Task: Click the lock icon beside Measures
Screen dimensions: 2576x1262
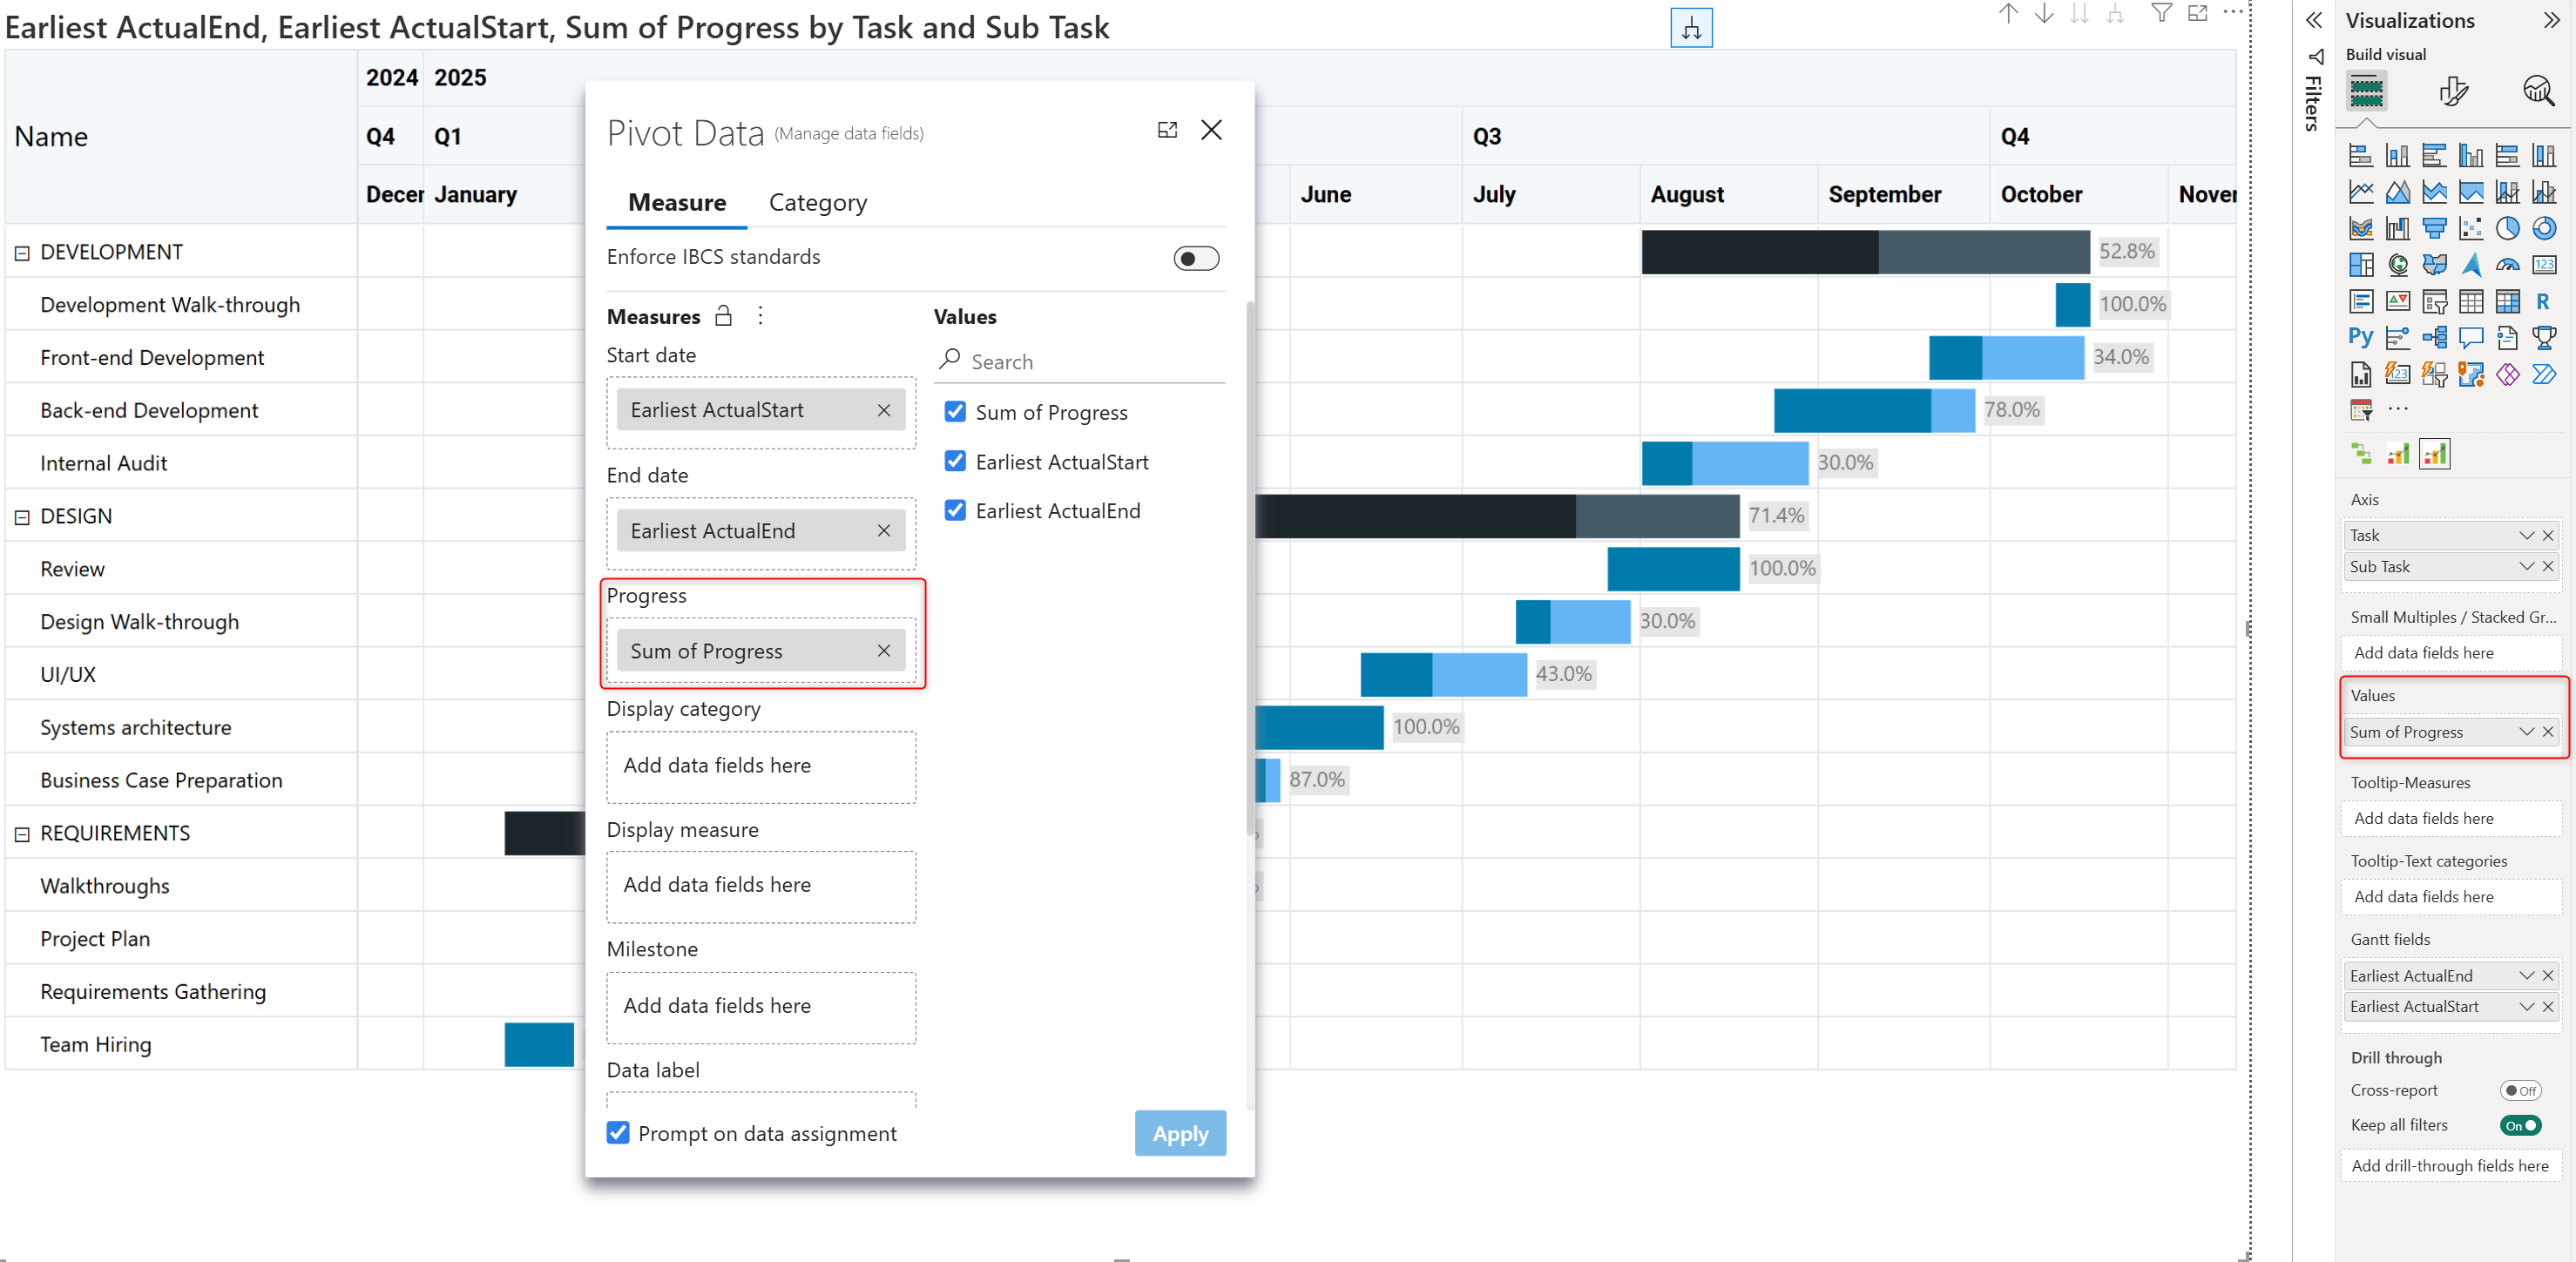Action: click(723, 317)
